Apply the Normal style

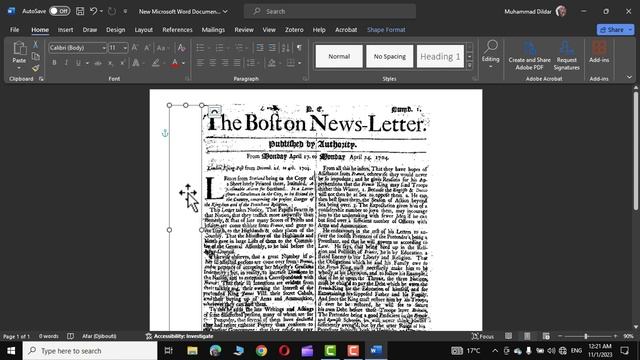(x=339, y=56)
